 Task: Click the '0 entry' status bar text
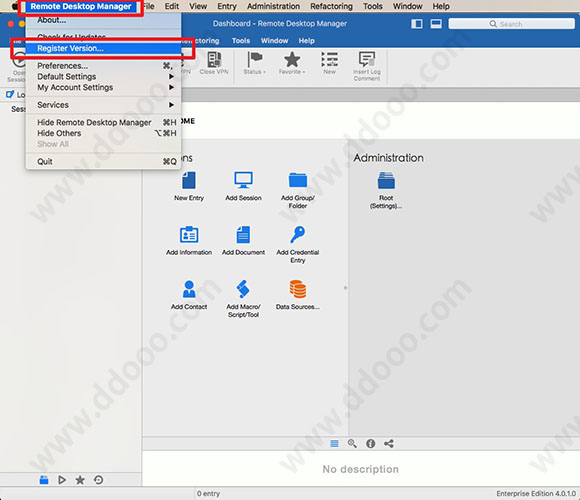coord(208,494)
